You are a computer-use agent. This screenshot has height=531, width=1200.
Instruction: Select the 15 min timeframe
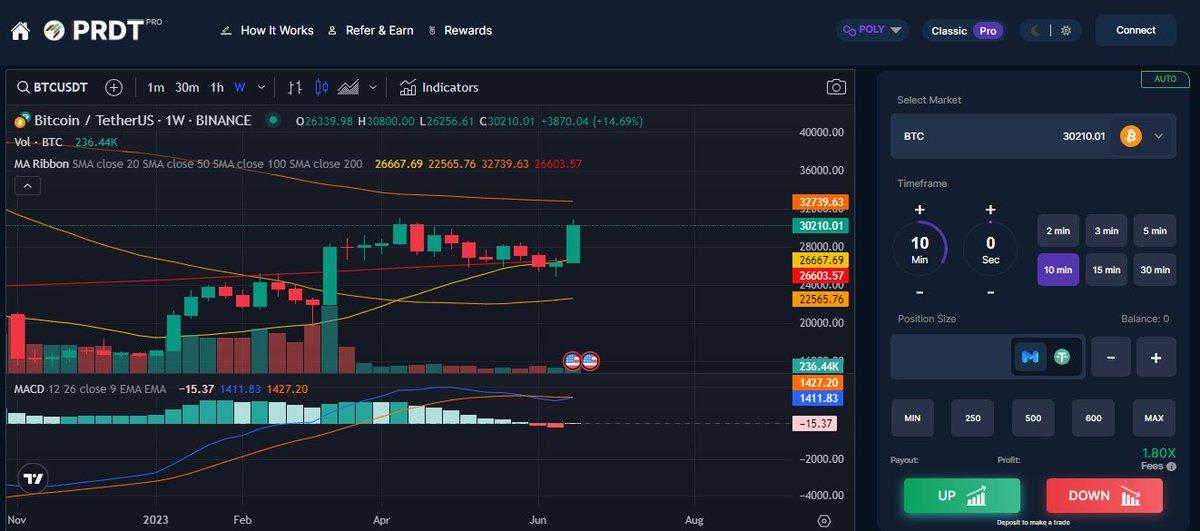pyautogui.click(x=1106, y=270)
